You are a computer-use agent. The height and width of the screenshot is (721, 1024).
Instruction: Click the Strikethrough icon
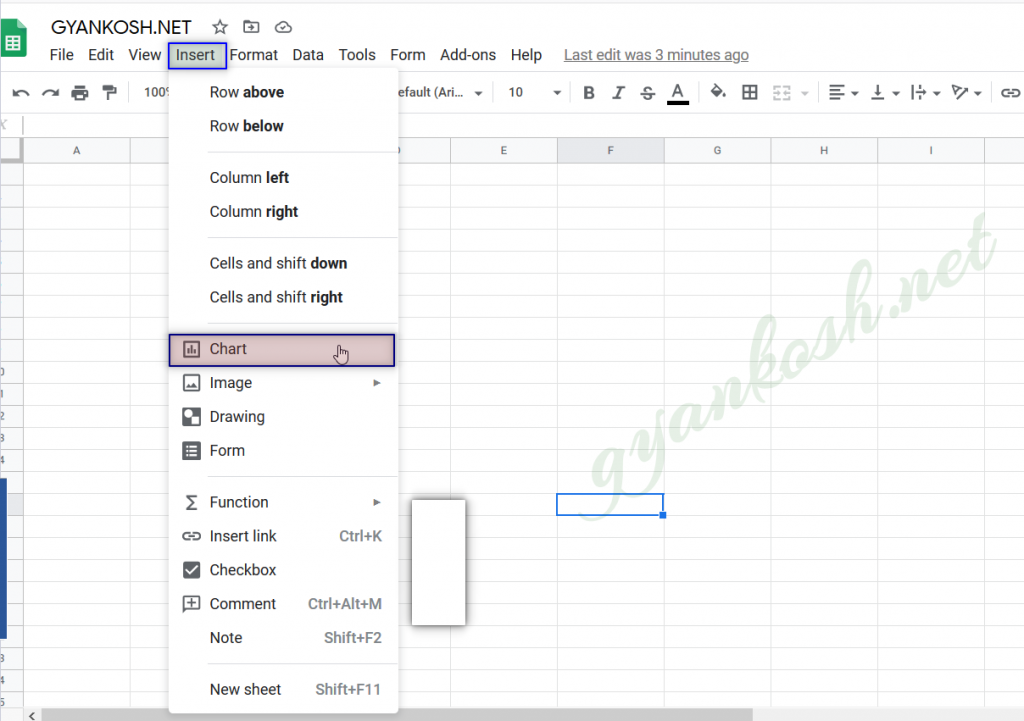[648, 92]
